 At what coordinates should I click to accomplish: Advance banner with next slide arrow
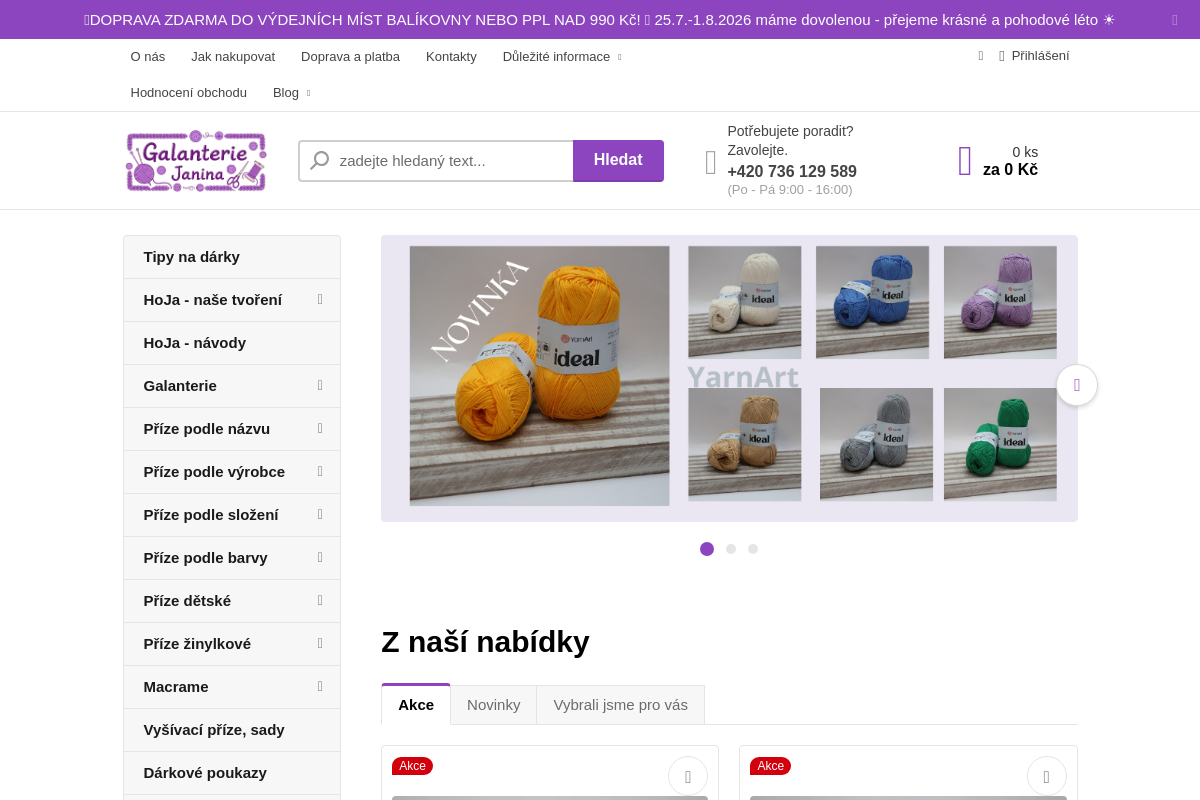click(x=1077, y=385)
